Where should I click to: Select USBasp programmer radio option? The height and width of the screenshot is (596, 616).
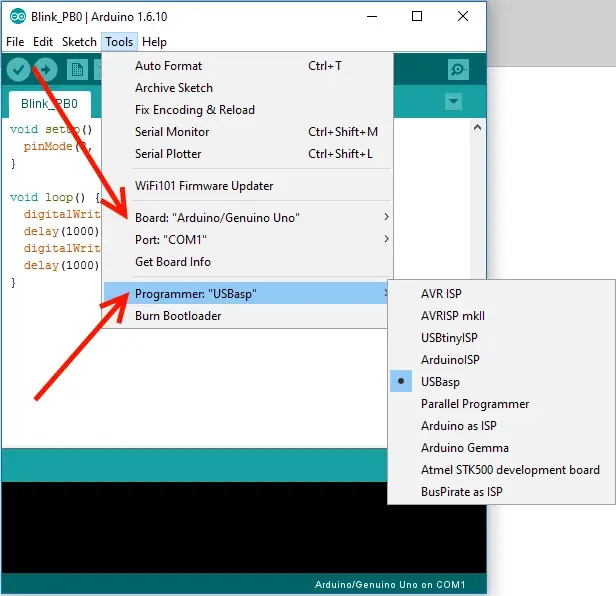pyautogui.click(x=441, y=382)
